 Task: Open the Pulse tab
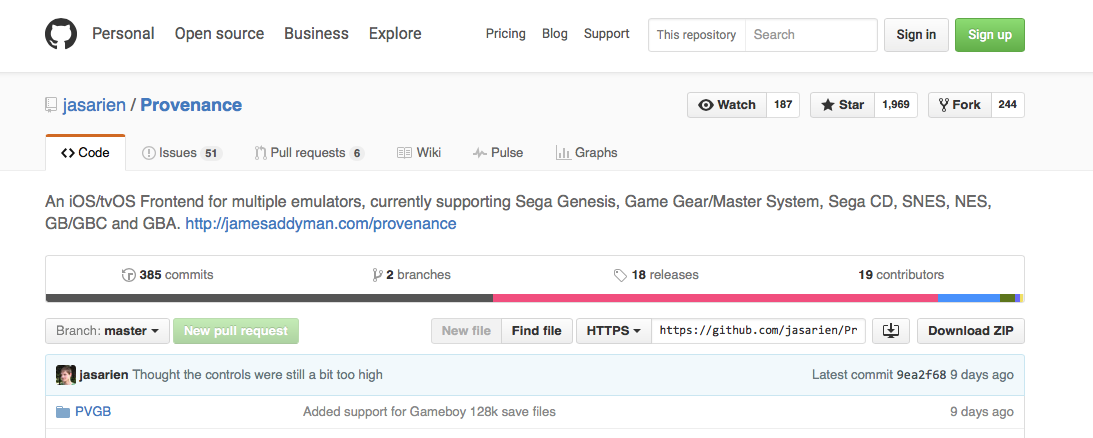pos(498,153)
